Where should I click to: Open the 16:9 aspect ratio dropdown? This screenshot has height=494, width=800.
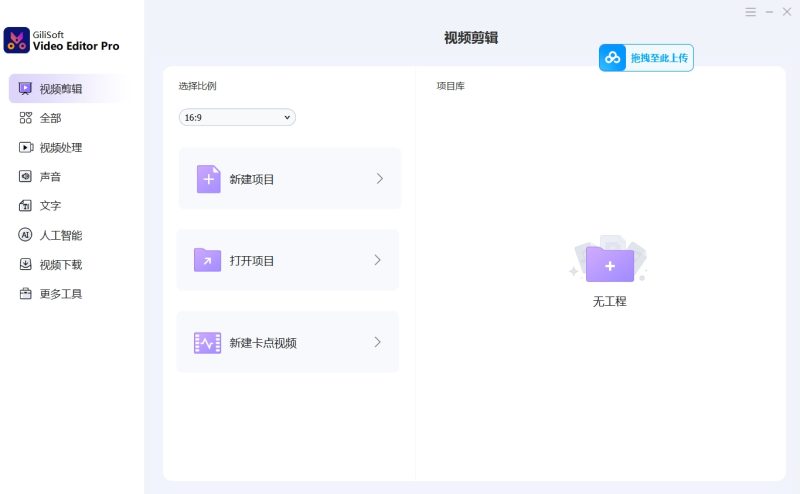click(237, 117)
